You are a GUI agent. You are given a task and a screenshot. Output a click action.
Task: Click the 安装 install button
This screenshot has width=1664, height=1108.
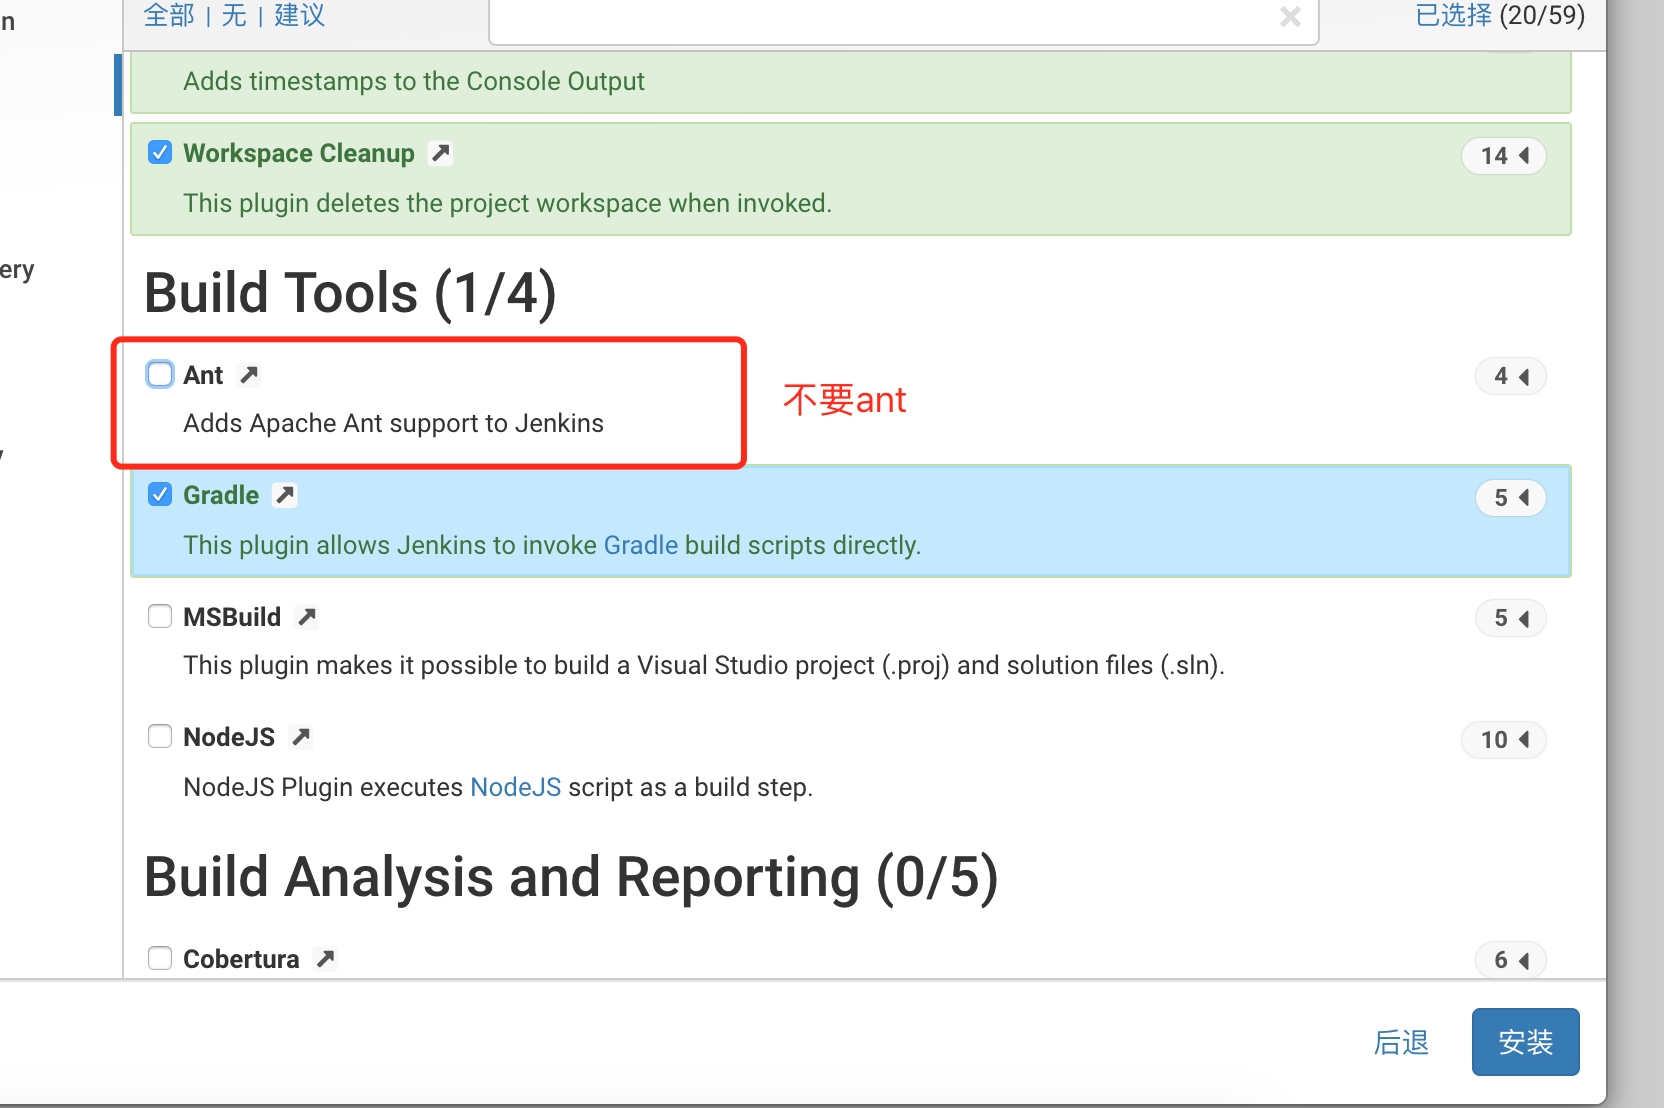pos(1525,1042)
